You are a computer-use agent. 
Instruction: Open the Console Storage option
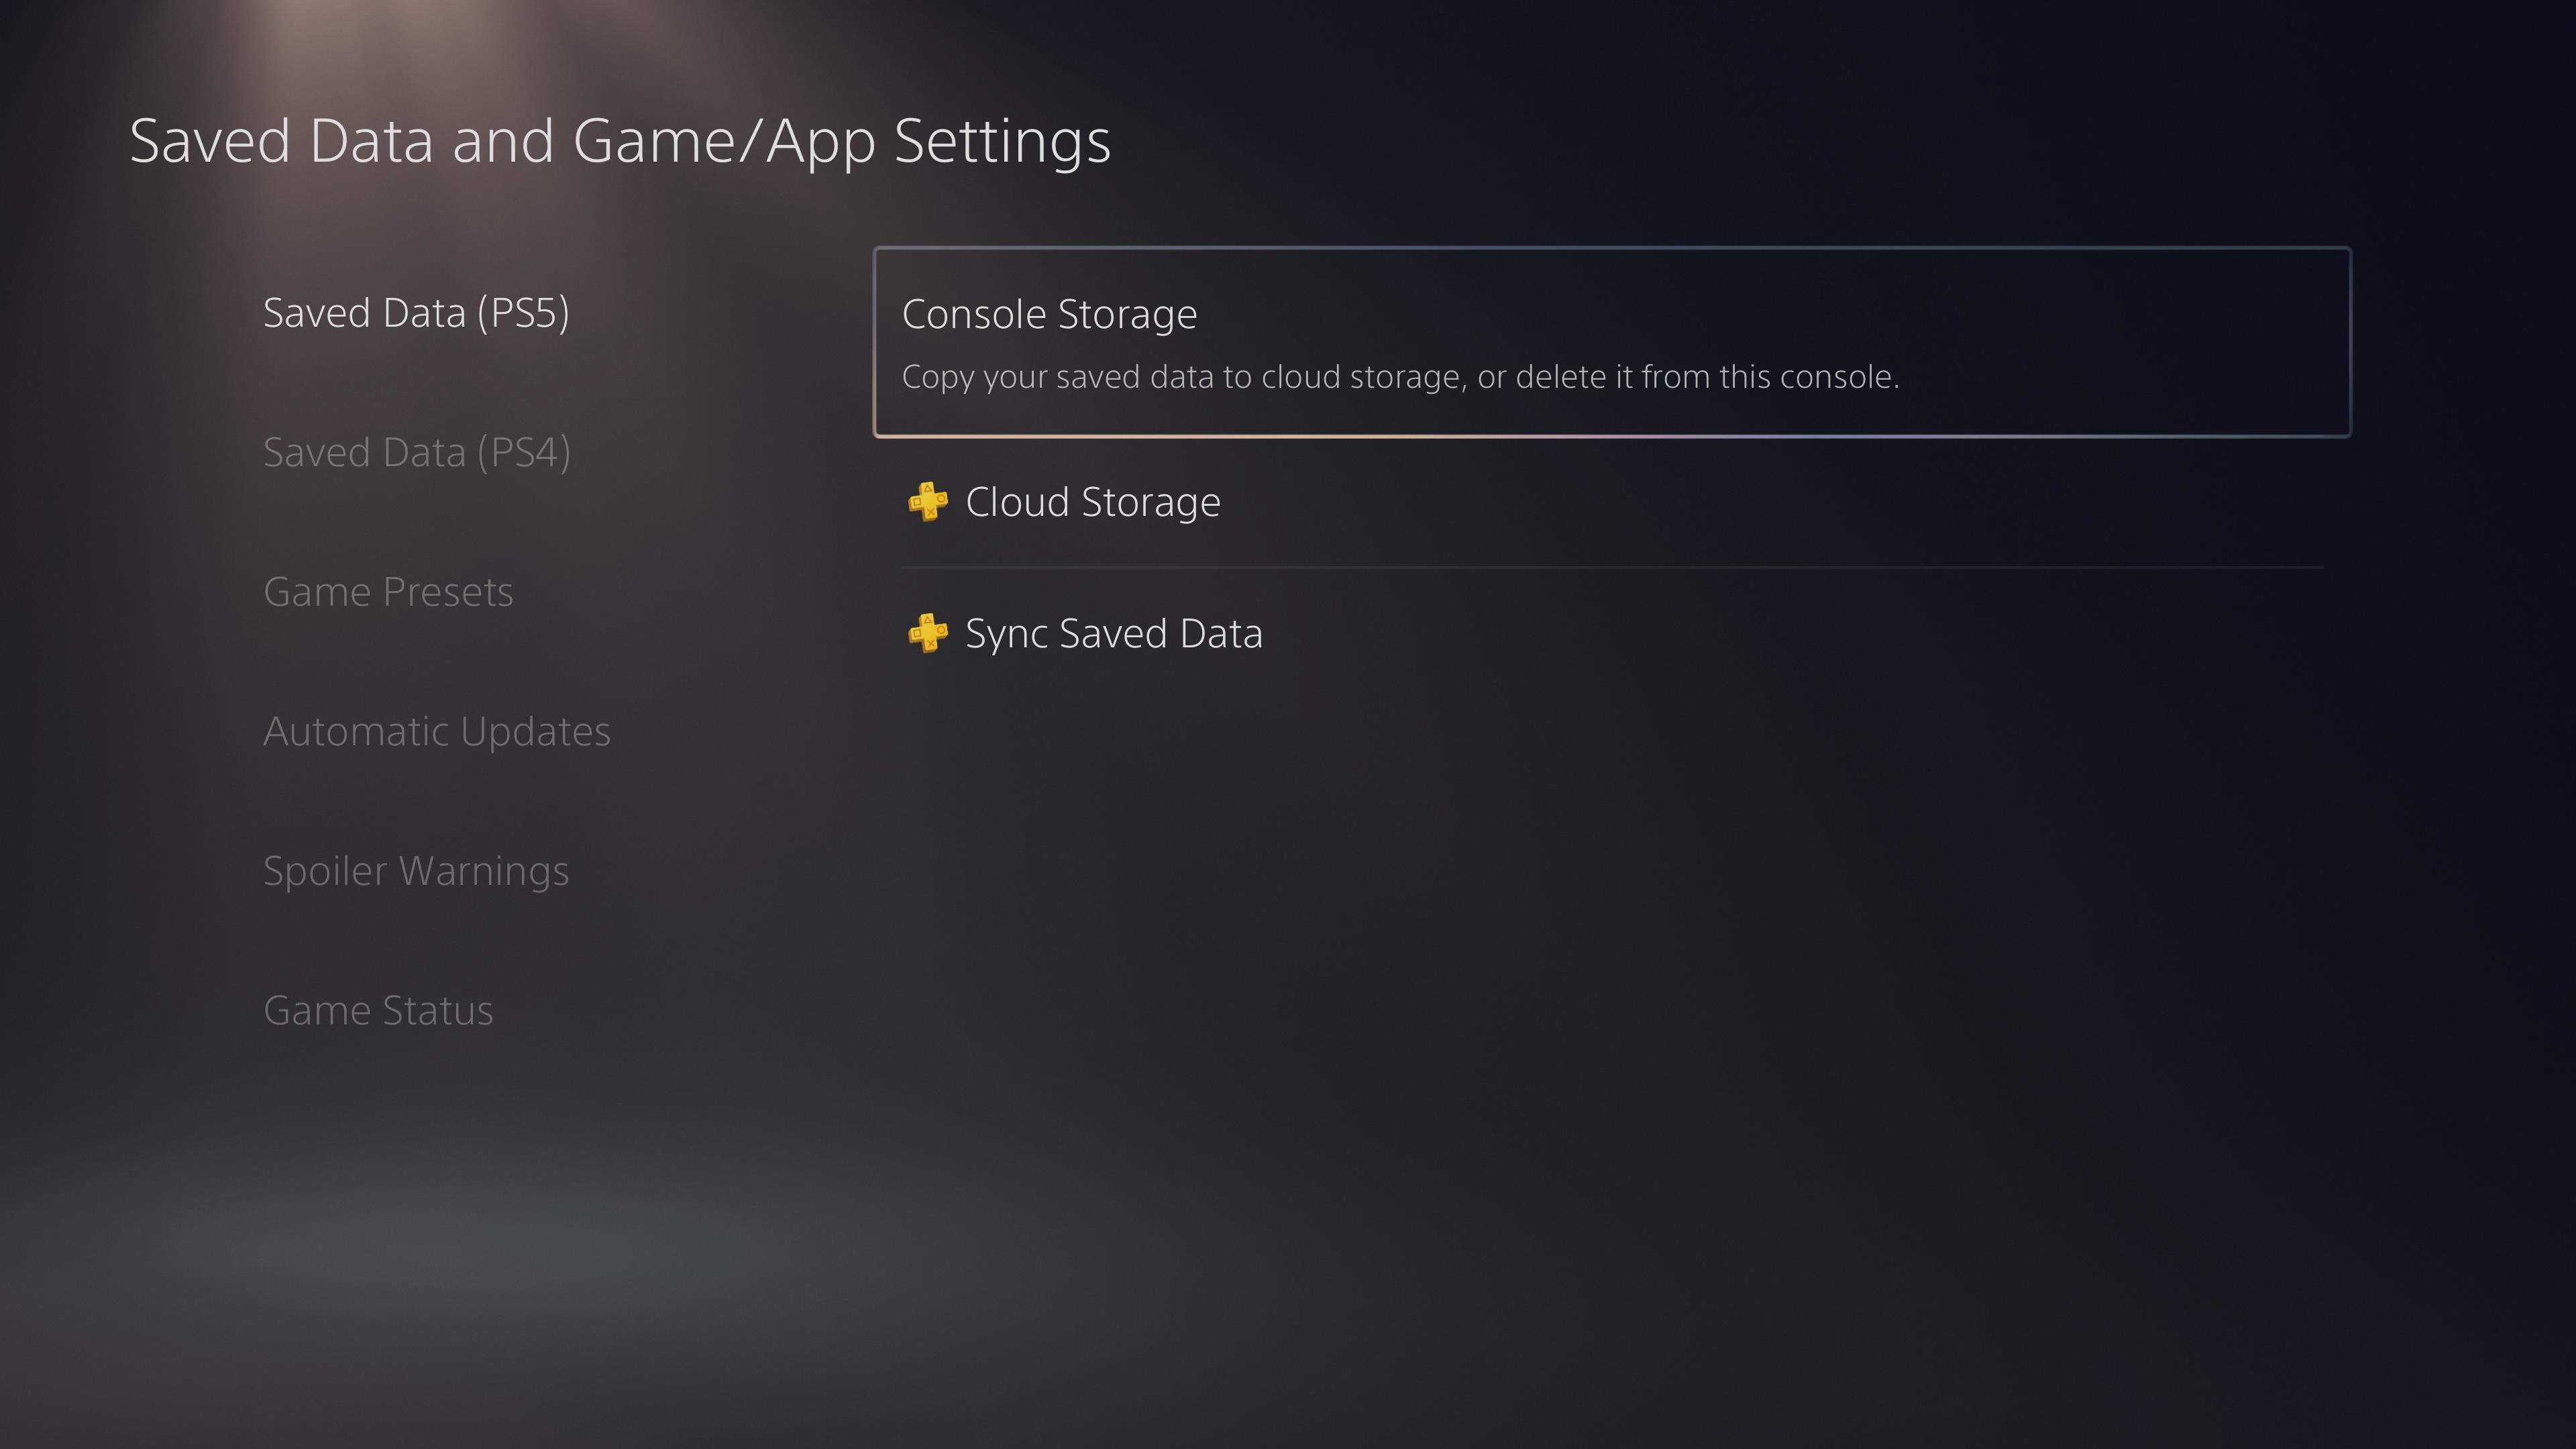coord(1612,342)
